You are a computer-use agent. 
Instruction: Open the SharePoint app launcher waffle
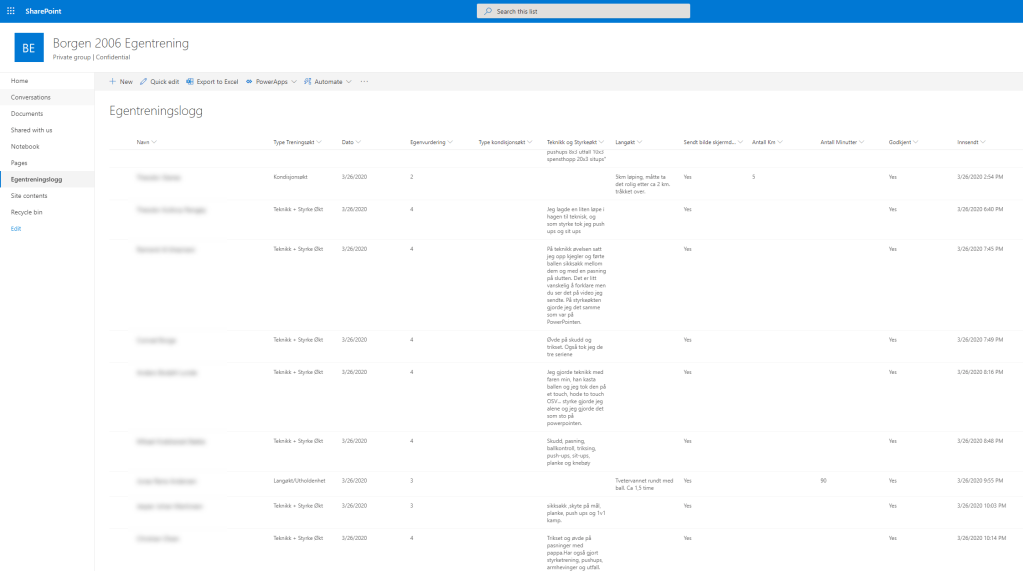point(11,11)
